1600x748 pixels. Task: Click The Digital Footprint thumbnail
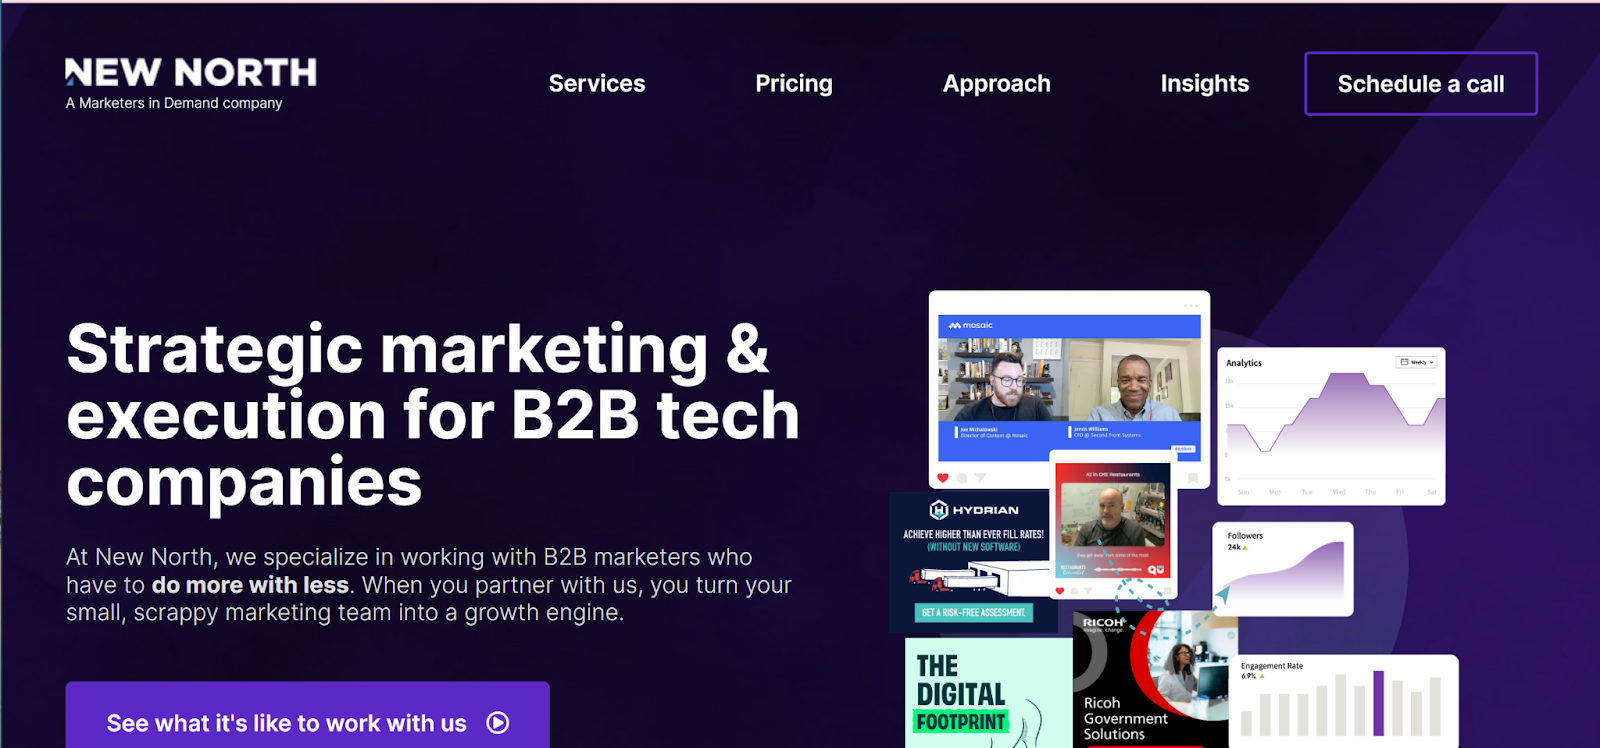point(989,693)
